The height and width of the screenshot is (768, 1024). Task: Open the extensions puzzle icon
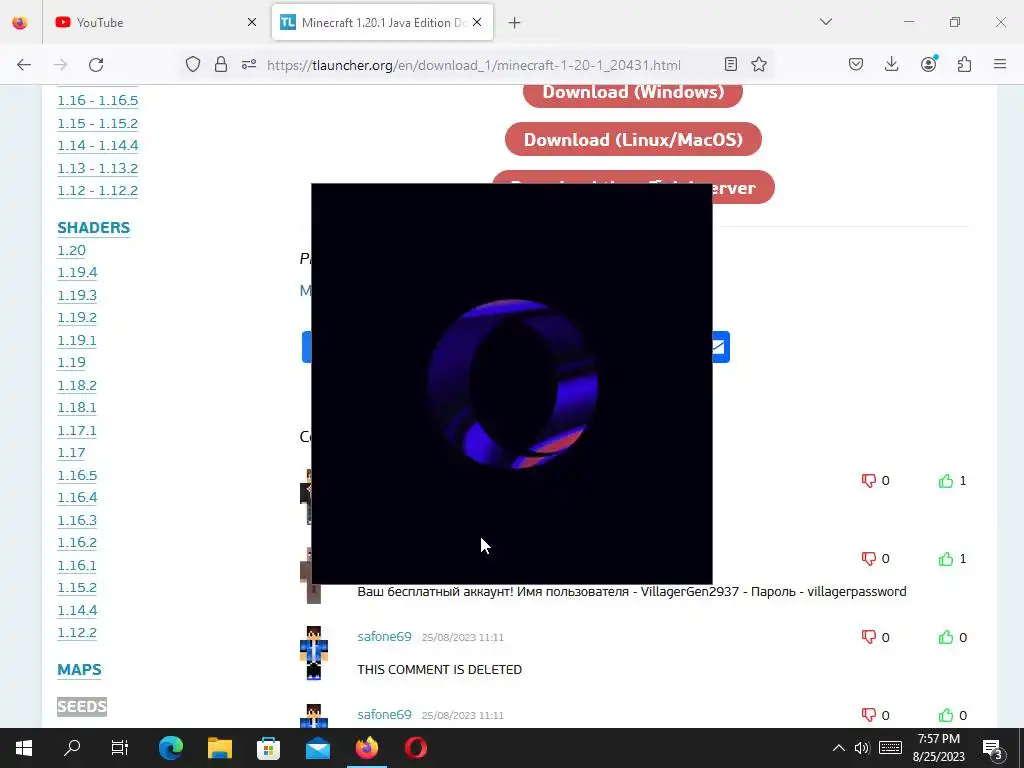coord(964,64)
